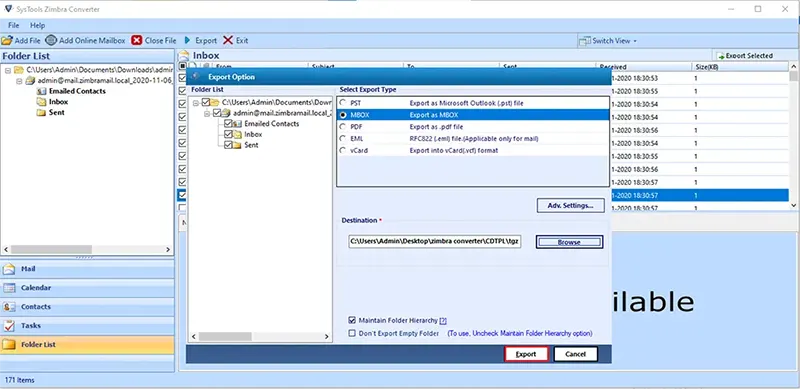The width and height of the screenshot is (800, 389).
Task: Select the MBOX export type radio button
Action: click(x=343, y=115)
